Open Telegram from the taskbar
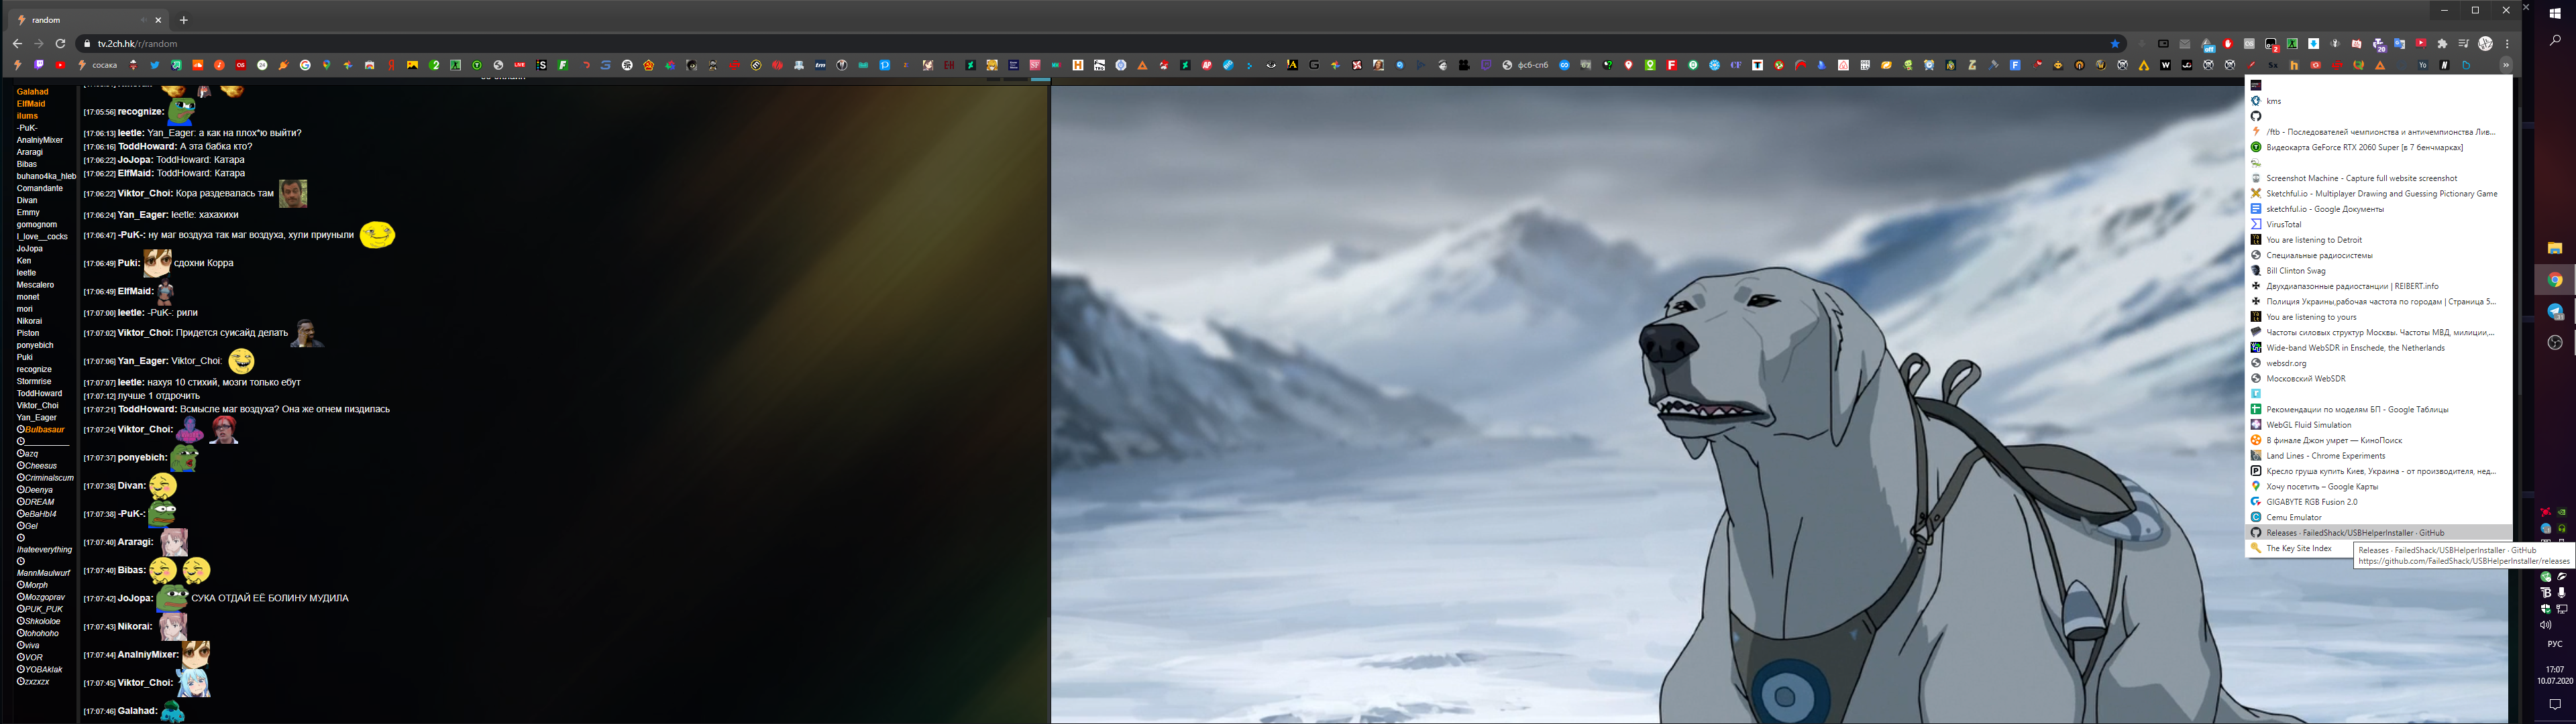This screenshot has height=724, width=2576. 2555,311
